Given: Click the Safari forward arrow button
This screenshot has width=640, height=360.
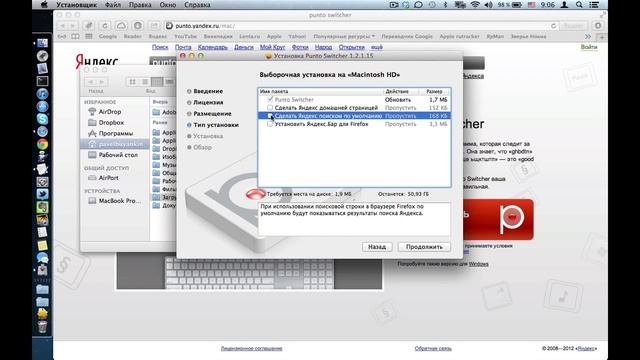Looking at the screenshot, I should (73, 26).
